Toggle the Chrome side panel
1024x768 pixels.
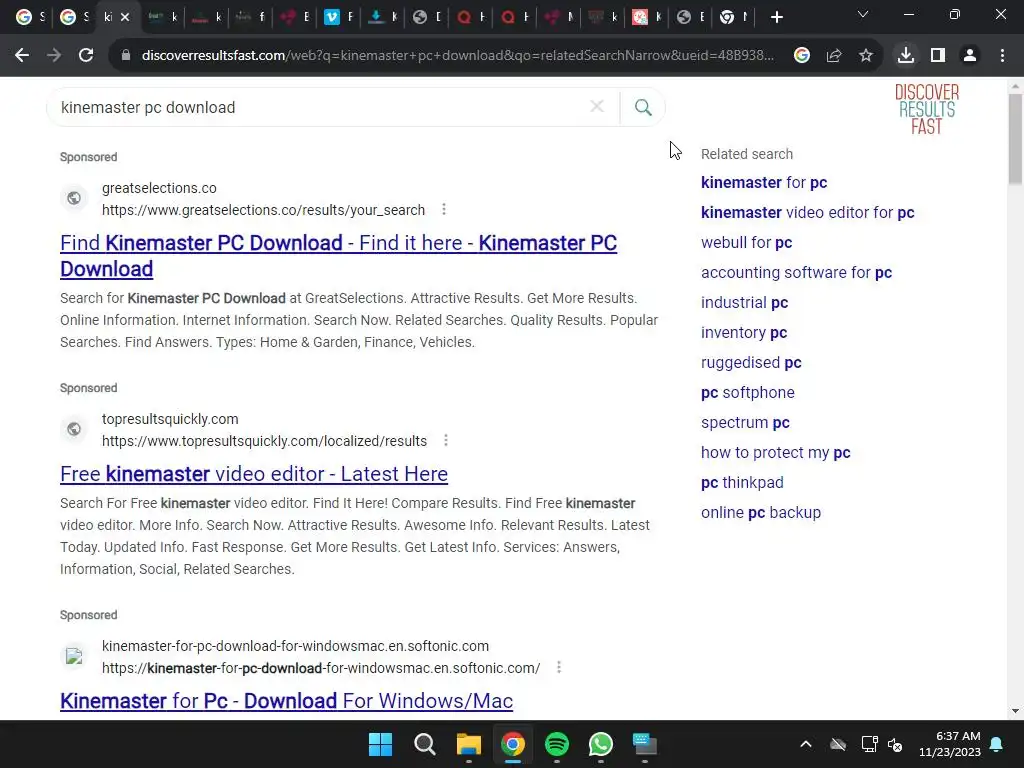(x=938, y=56)
